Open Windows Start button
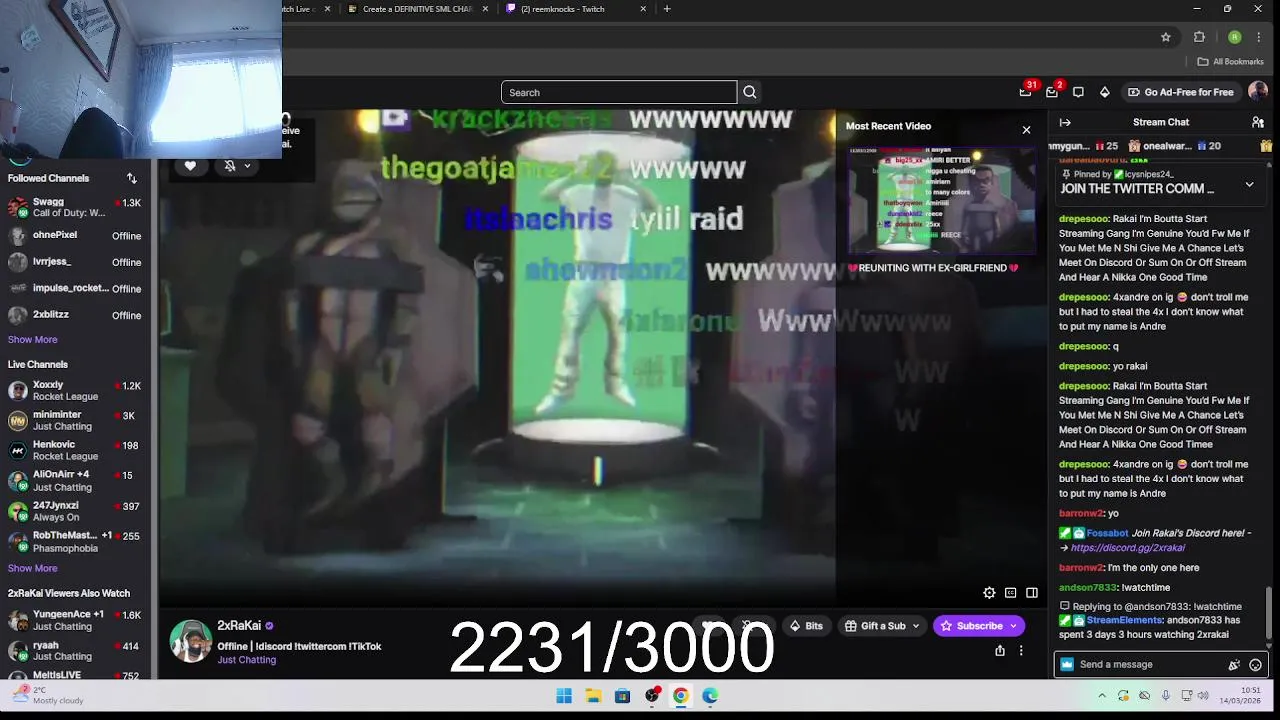1280x720 pixels. [x=564, y=696]
